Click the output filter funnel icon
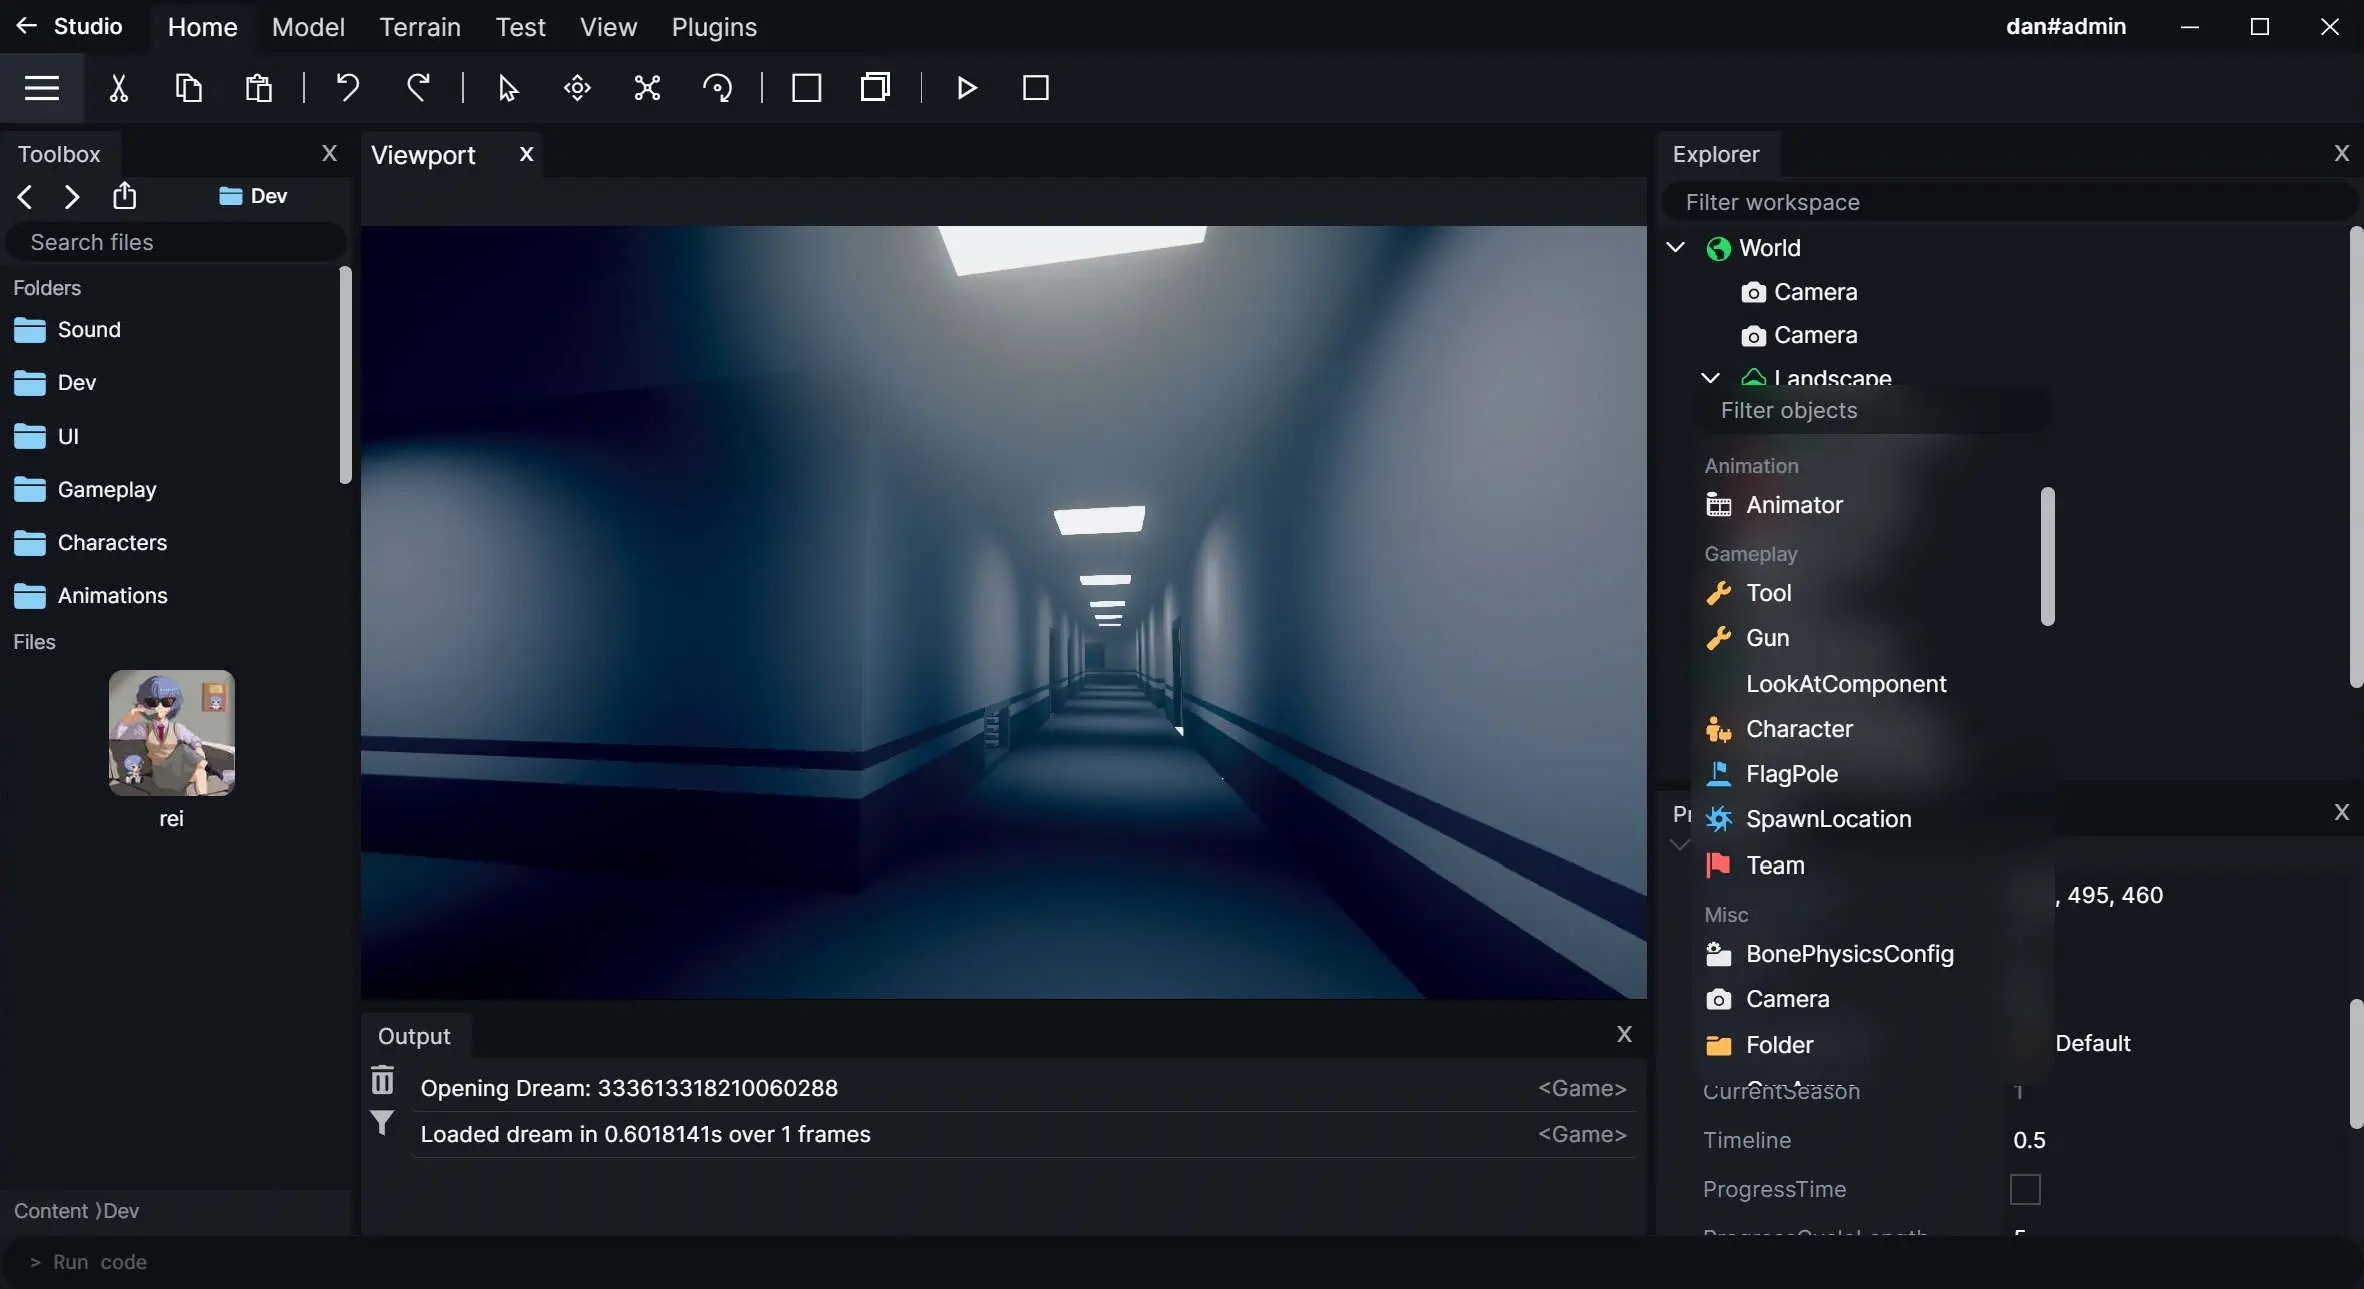Viewport: 2364px width, 1289px height. [x=382, y=1123]
